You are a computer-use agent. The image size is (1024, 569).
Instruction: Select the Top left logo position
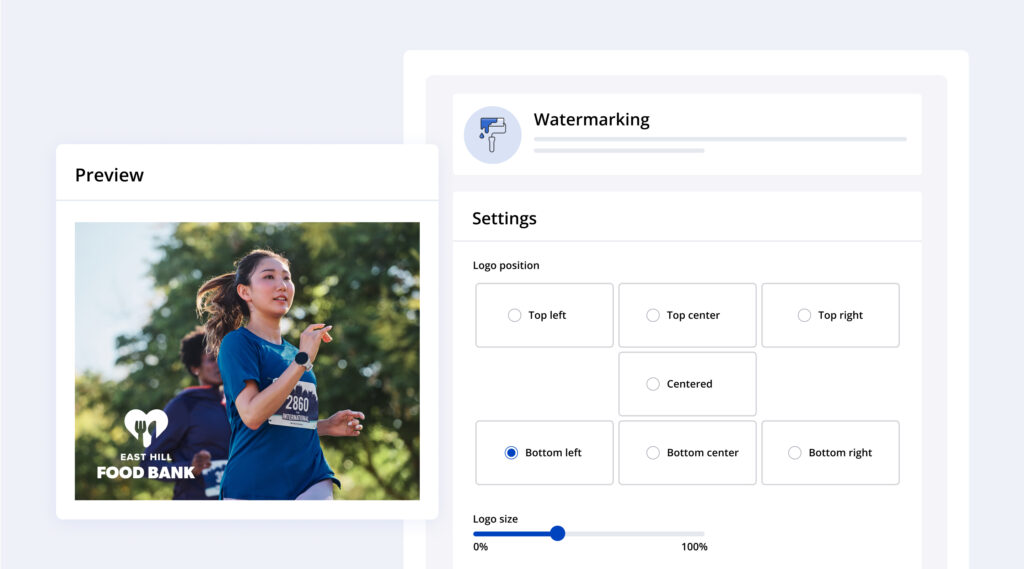click(x=515, y=315)
